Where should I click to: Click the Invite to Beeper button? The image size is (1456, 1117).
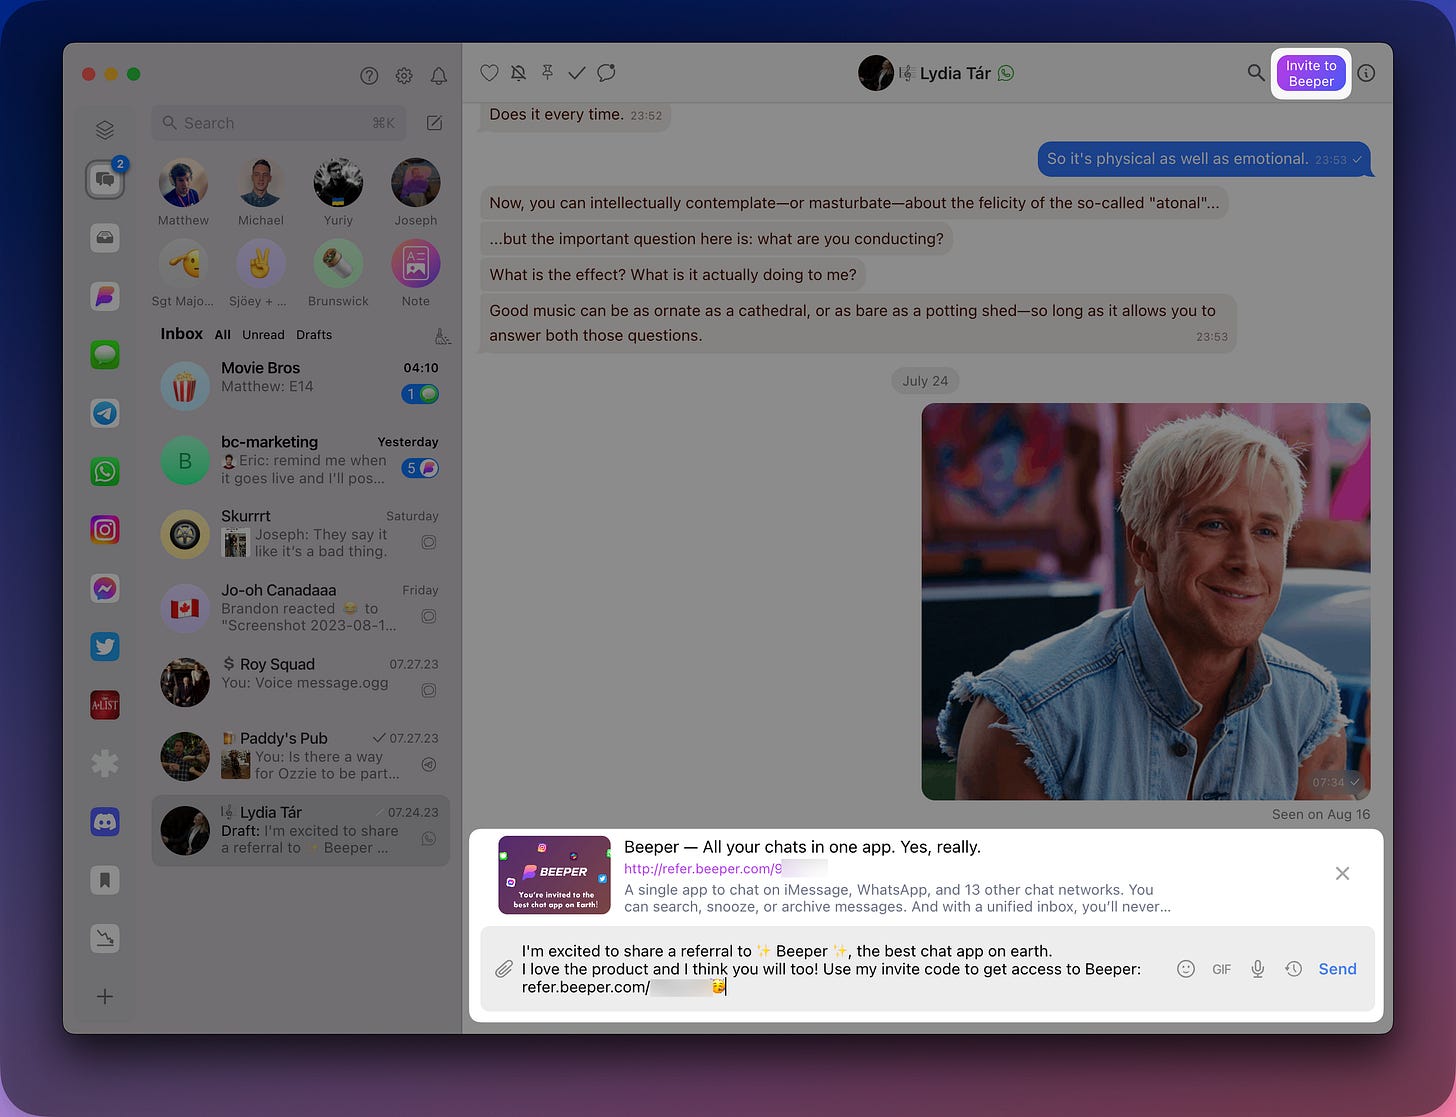[1310, 73]
